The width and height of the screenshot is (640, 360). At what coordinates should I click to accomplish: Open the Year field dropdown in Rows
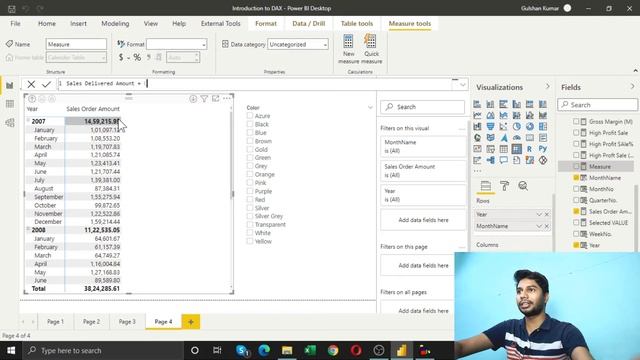[539, 214]
